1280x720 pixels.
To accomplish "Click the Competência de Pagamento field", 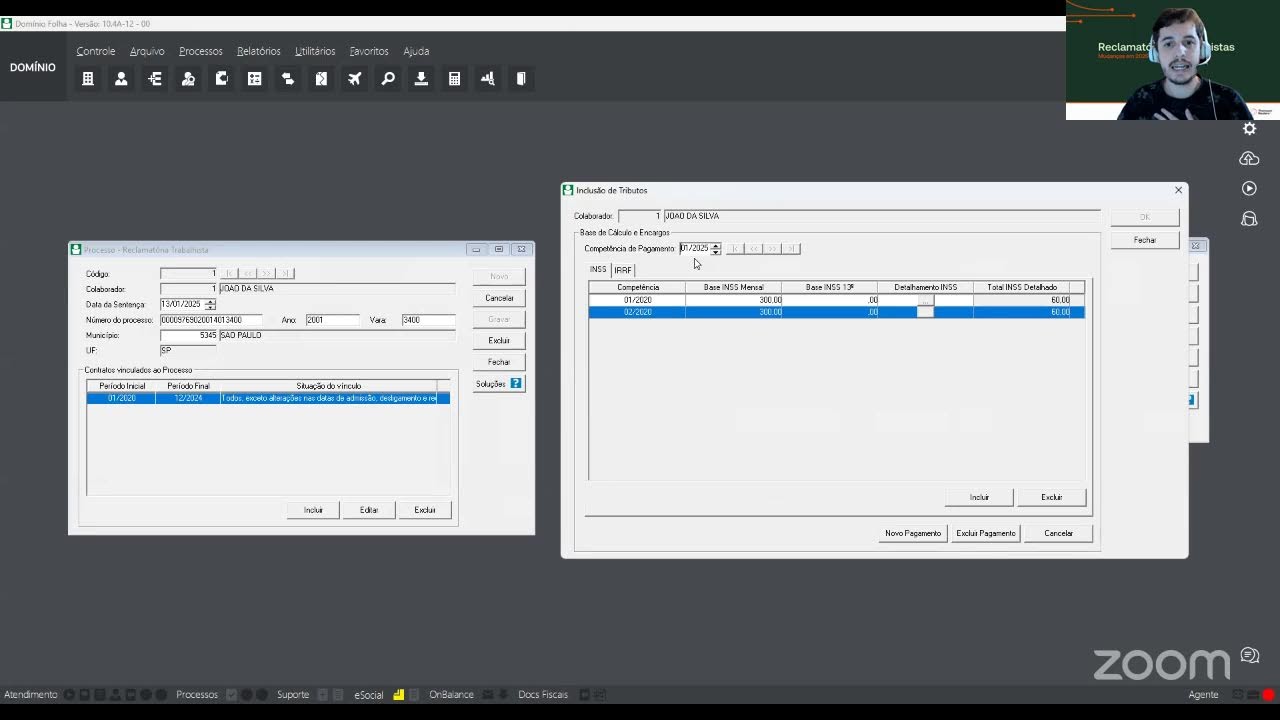I will point(694,248).
